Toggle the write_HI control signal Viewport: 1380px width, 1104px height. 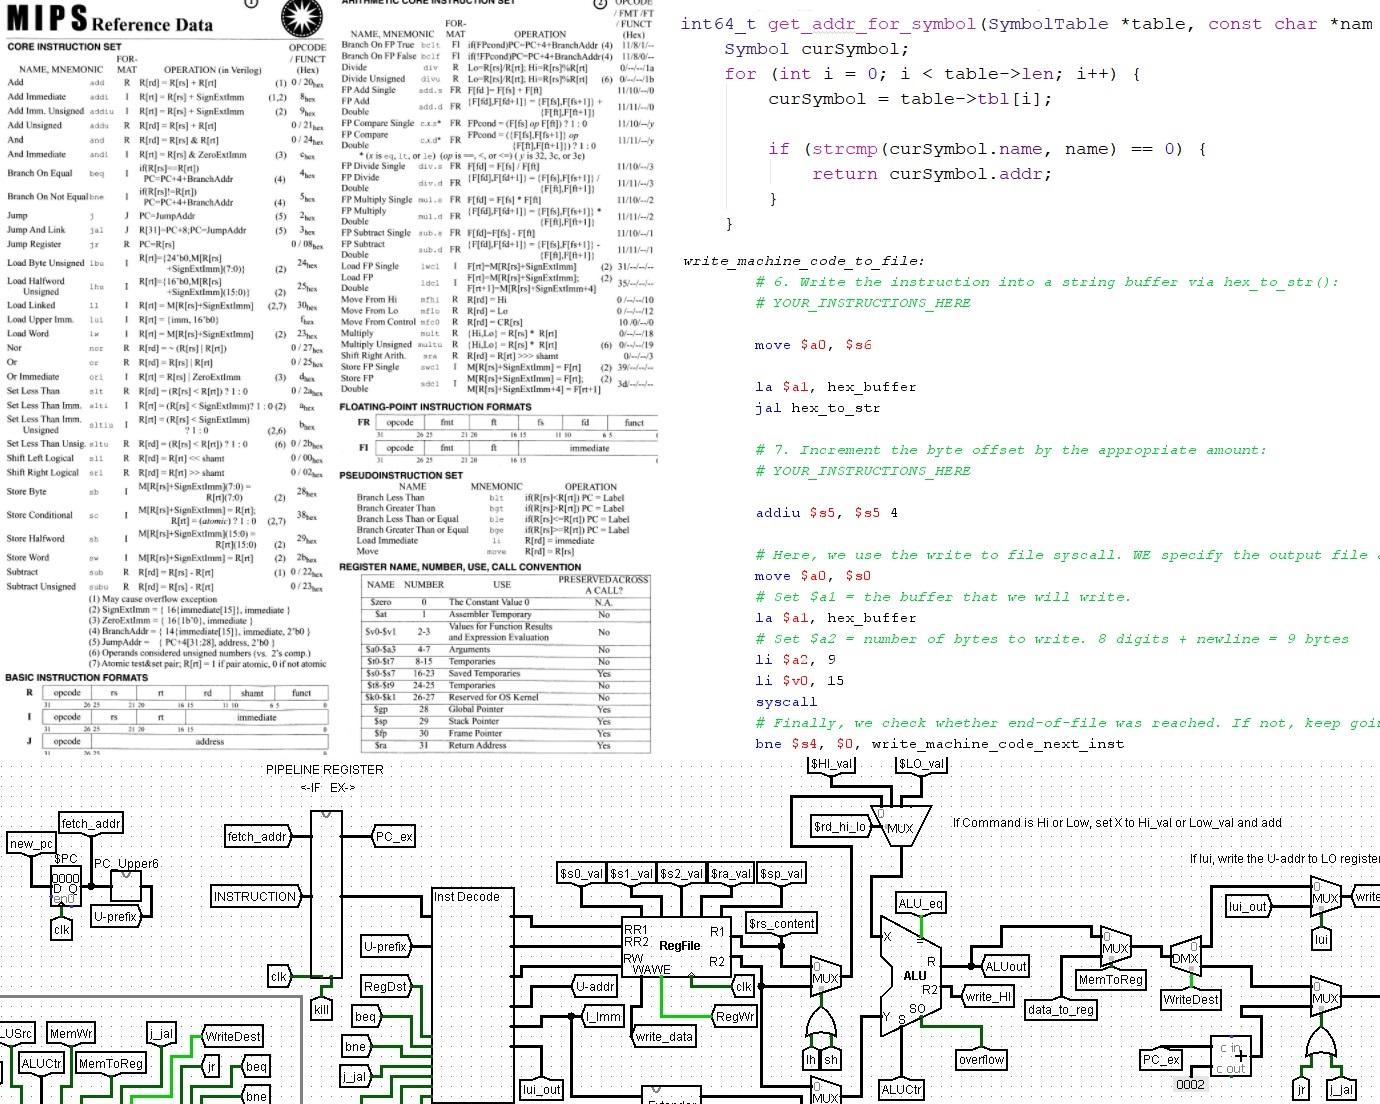[988, 996]
